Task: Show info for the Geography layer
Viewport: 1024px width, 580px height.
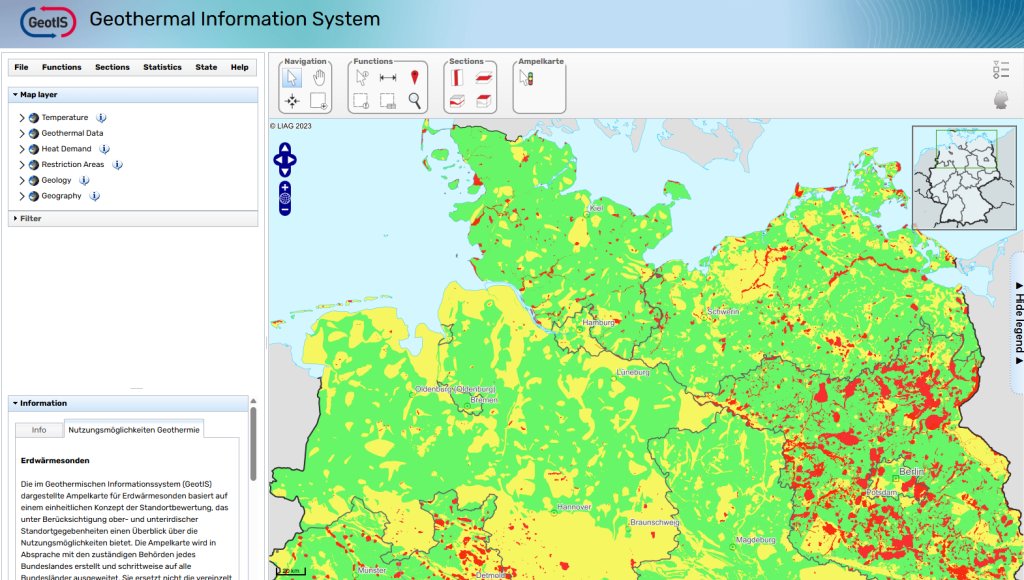Action: pos(94,195)
